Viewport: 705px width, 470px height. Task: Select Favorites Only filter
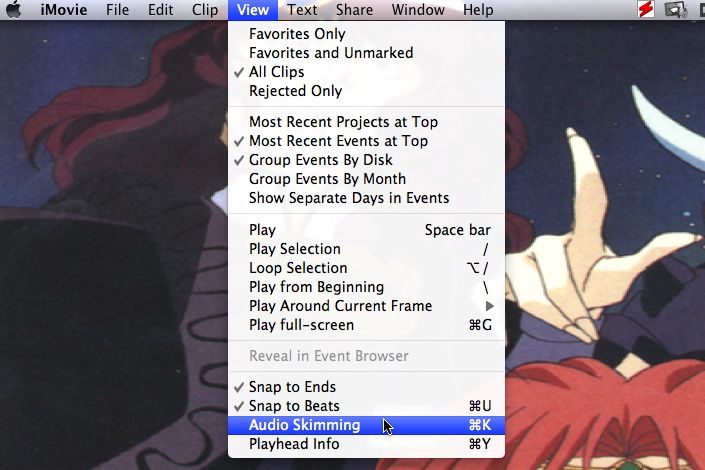pyautogui.click(x=366, y=34)
